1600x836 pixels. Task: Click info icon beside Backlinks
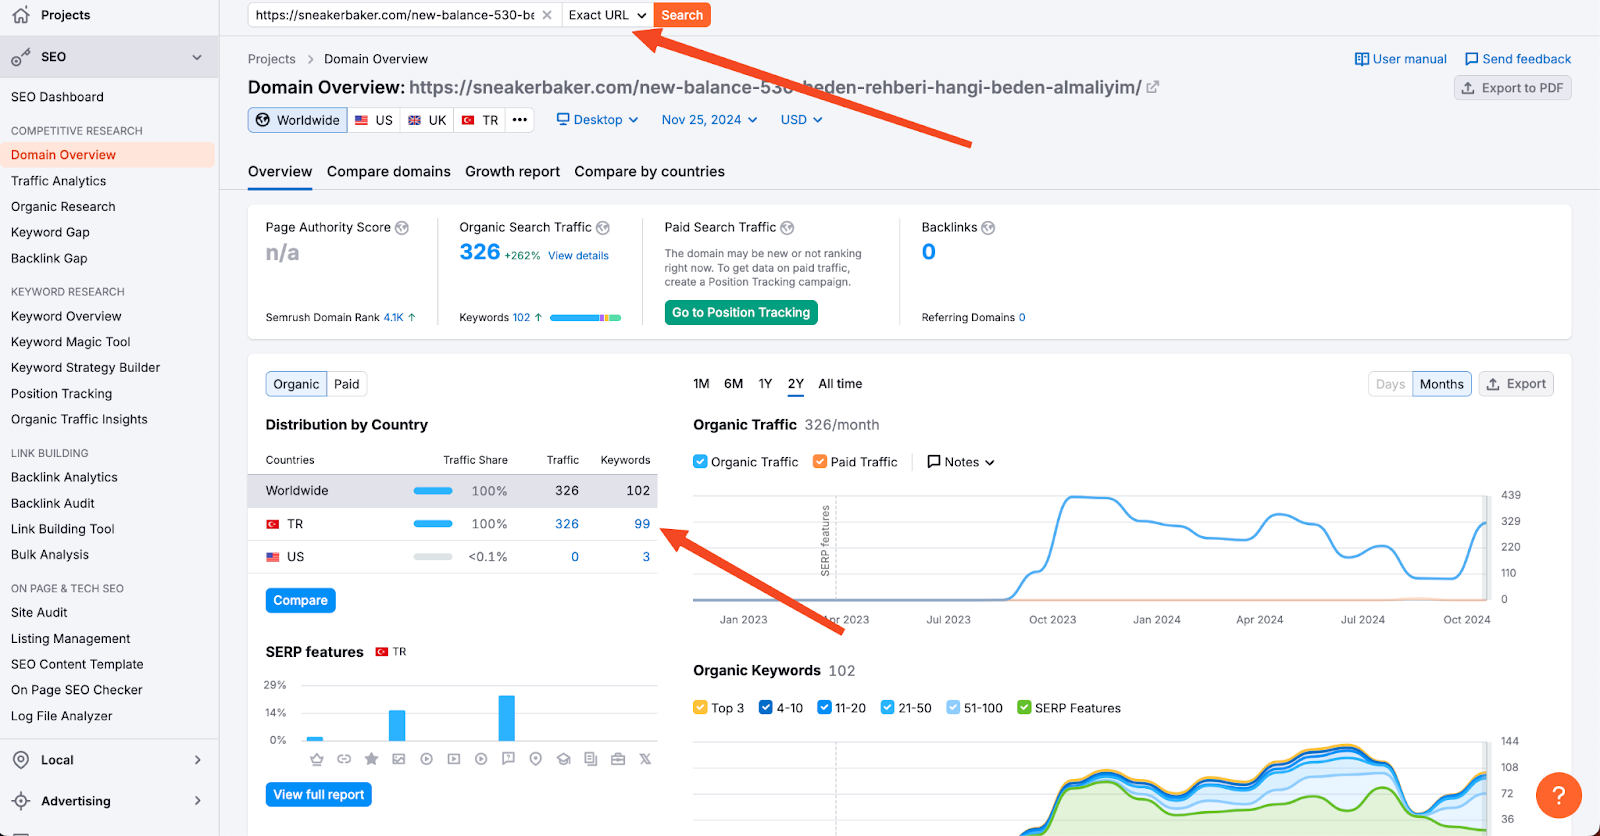[x=988, y=228]
